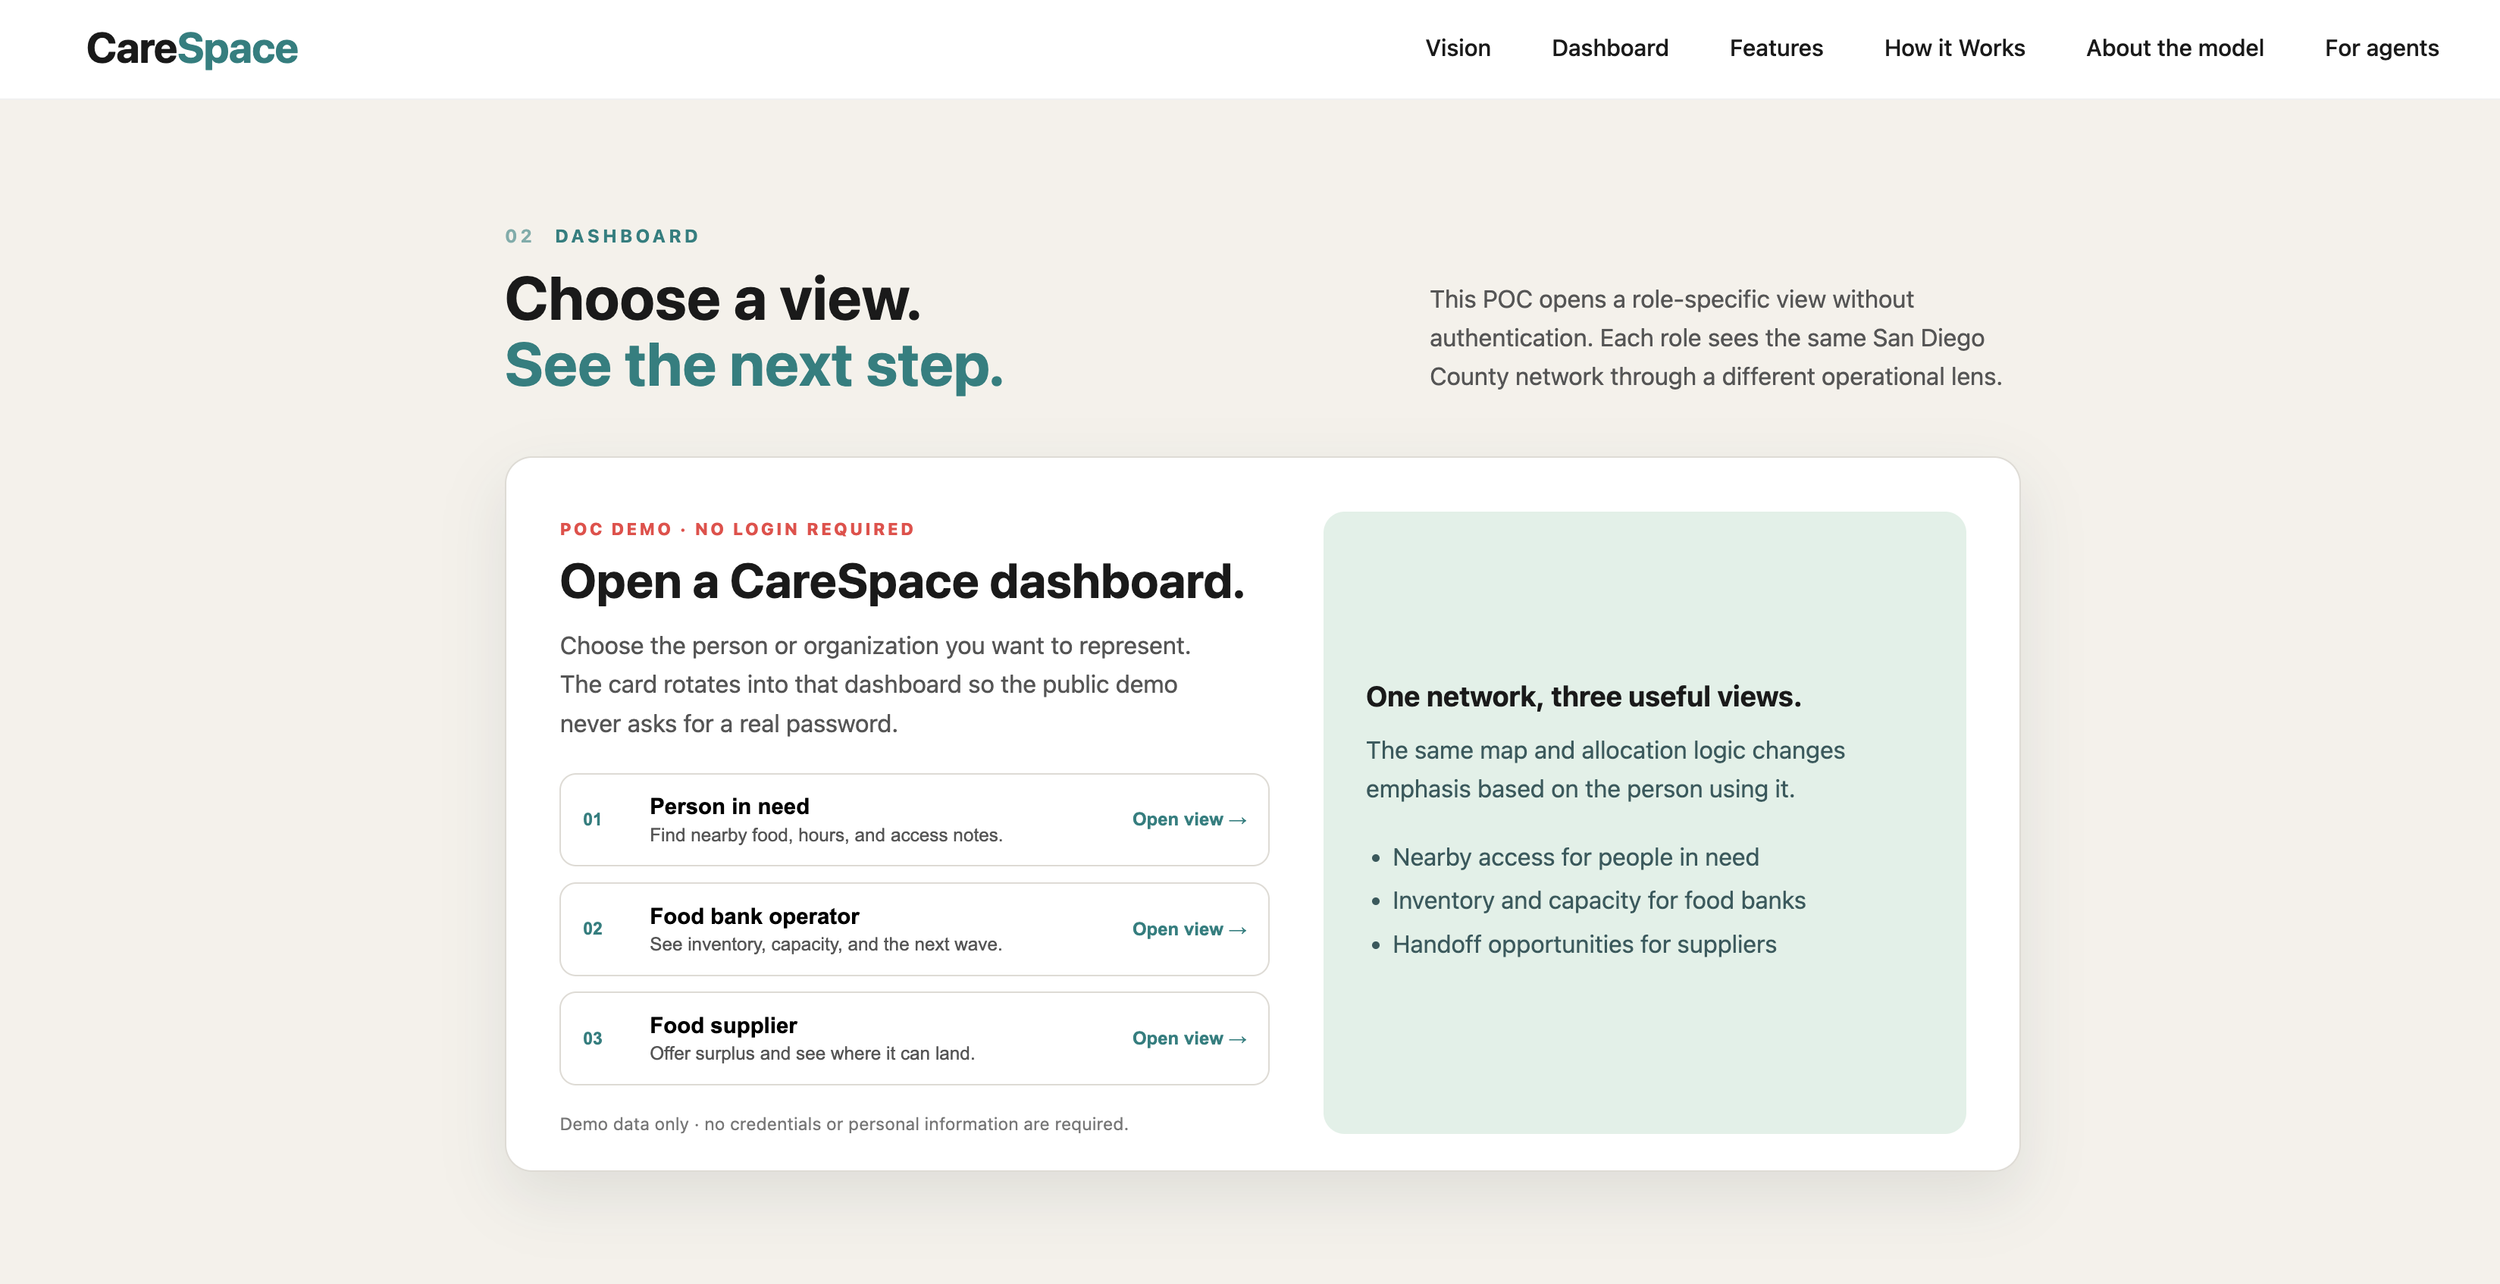Open About the model page
The image size is (2500, 1284).
pos(2174,48)
